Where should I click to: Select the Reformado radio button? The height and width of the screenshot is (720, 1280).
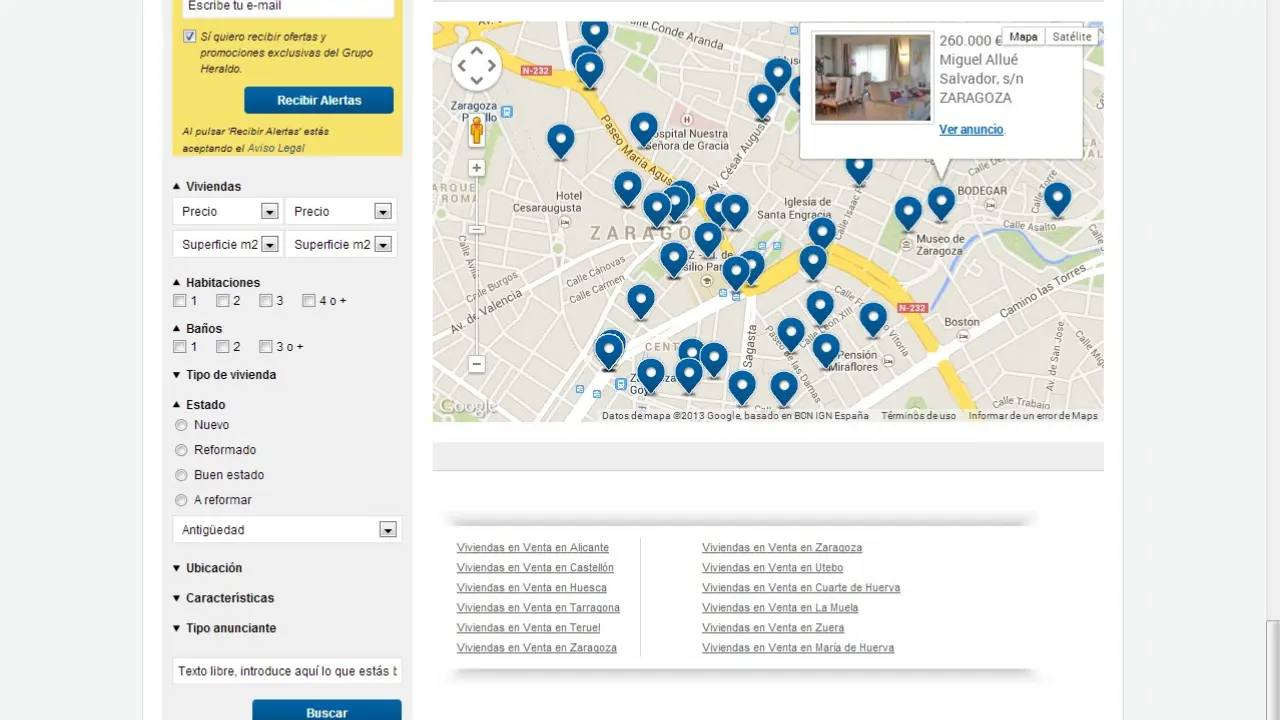181,450
